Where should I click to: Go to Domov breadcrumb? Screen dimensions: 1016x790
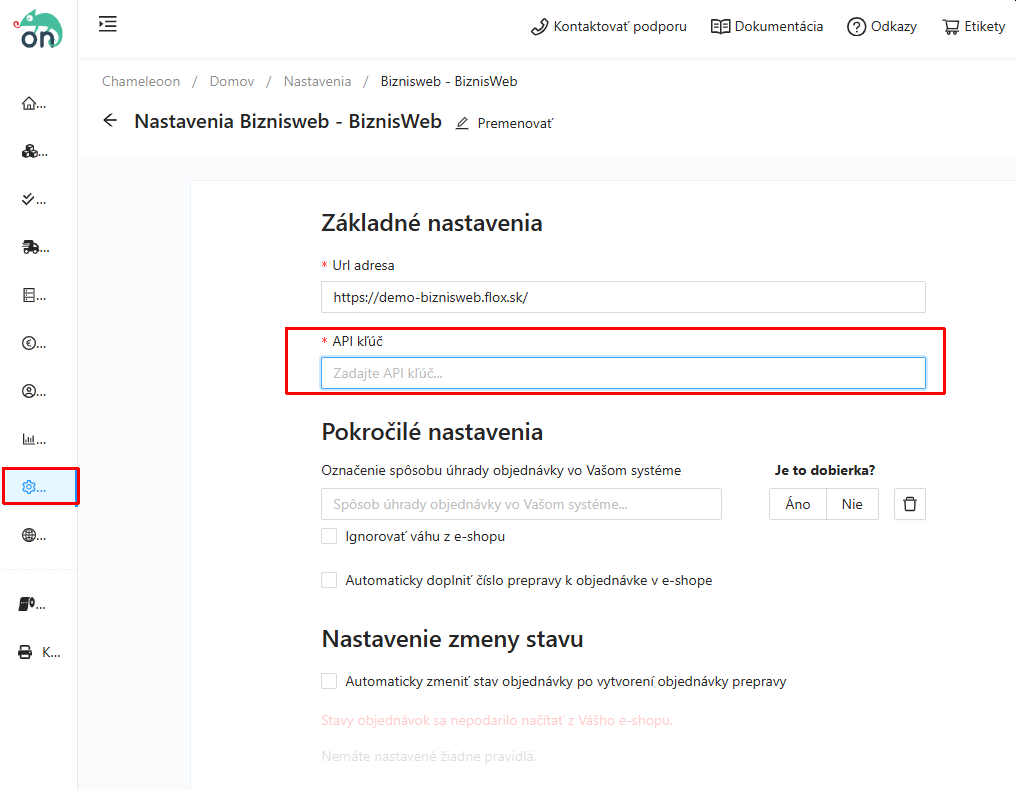click(232, 82)
